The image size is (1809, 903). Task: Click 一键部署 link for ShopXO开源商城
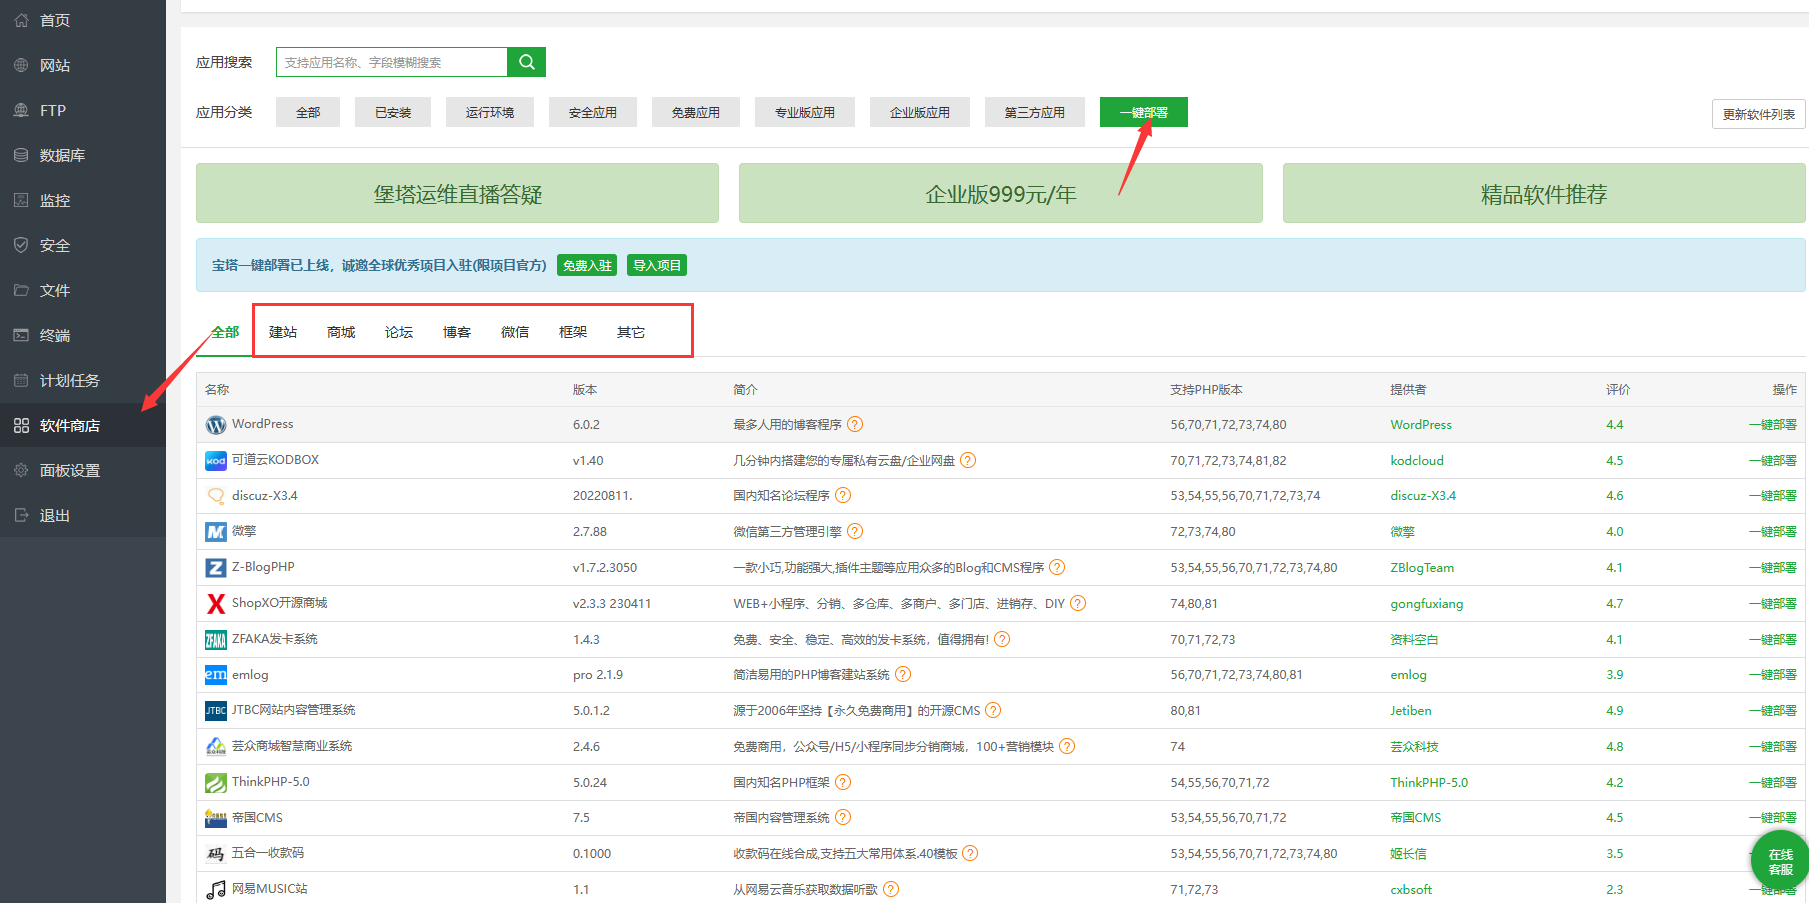(1772, 603)
